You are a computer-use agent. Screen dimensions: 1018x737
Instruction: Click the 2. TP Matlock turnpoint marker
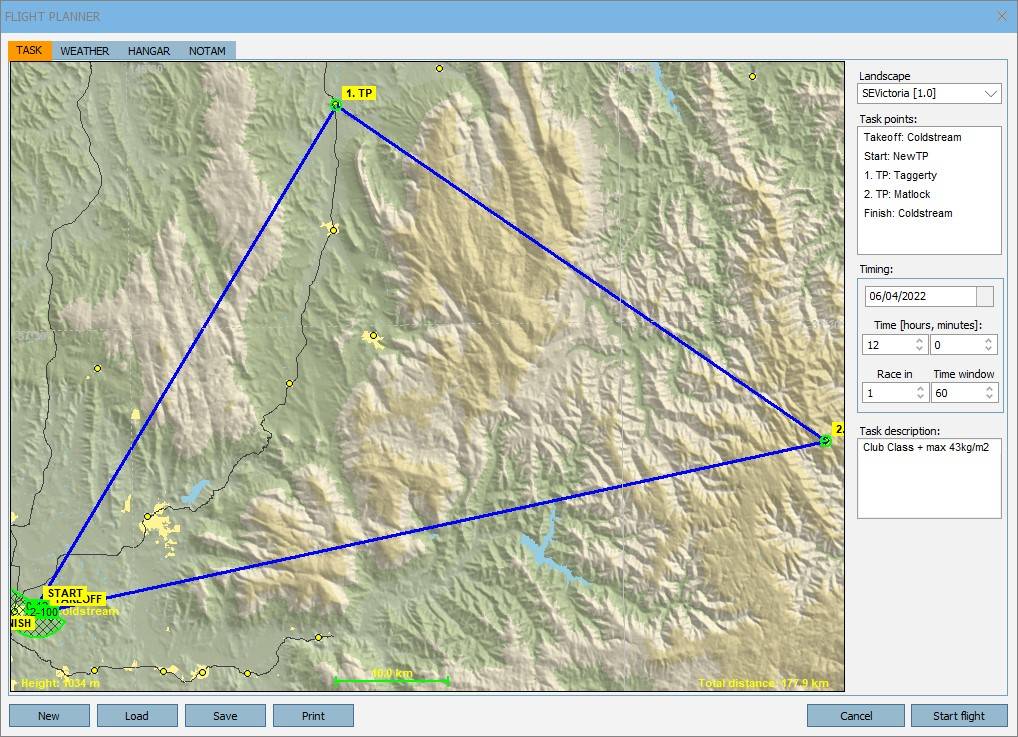[x=825, y=440]
